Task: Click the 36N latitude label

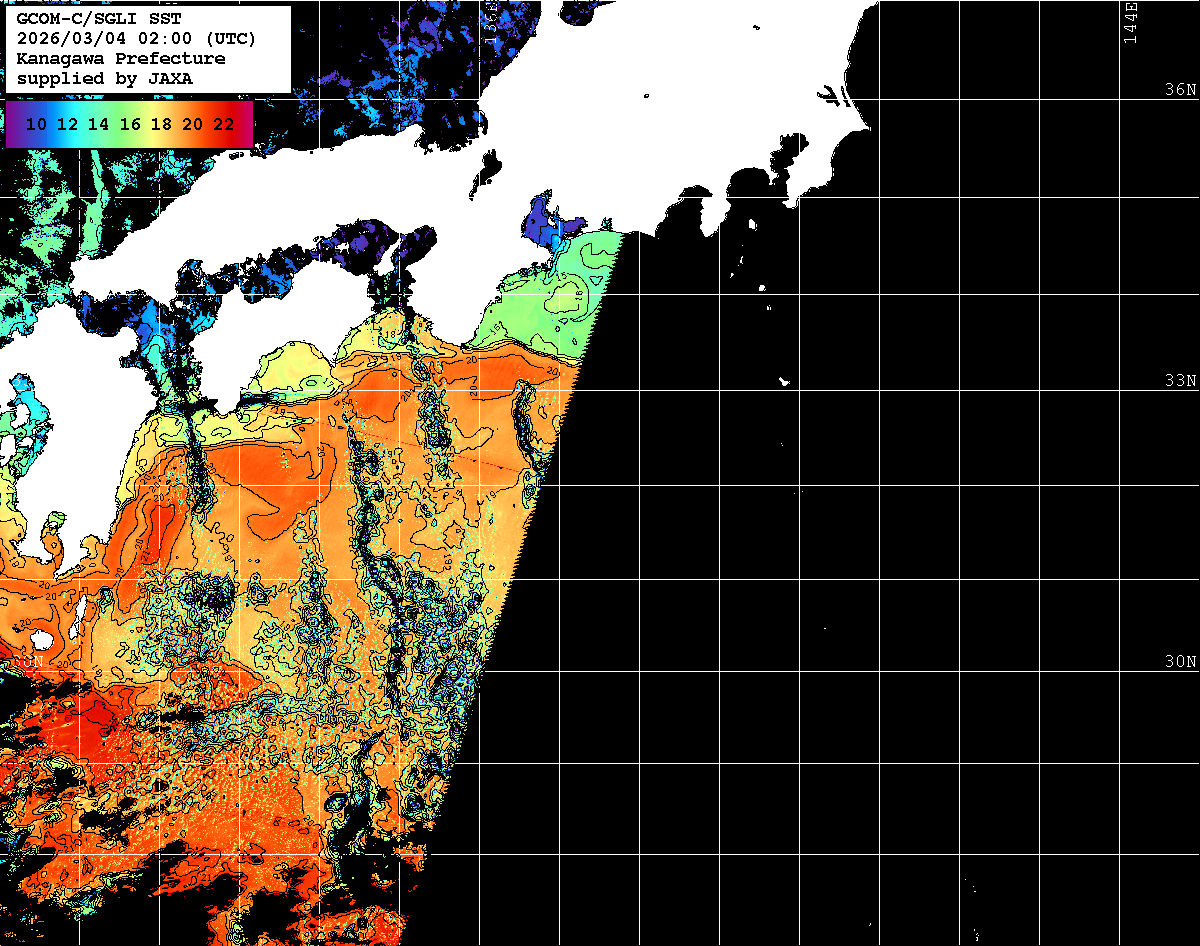Action: pyautogui.click(x=1180, y=90)
